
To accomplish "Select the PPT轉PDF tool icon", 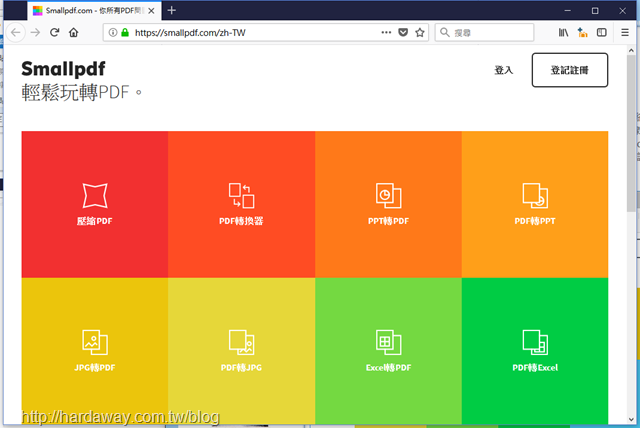I will [x=388, y=195].
